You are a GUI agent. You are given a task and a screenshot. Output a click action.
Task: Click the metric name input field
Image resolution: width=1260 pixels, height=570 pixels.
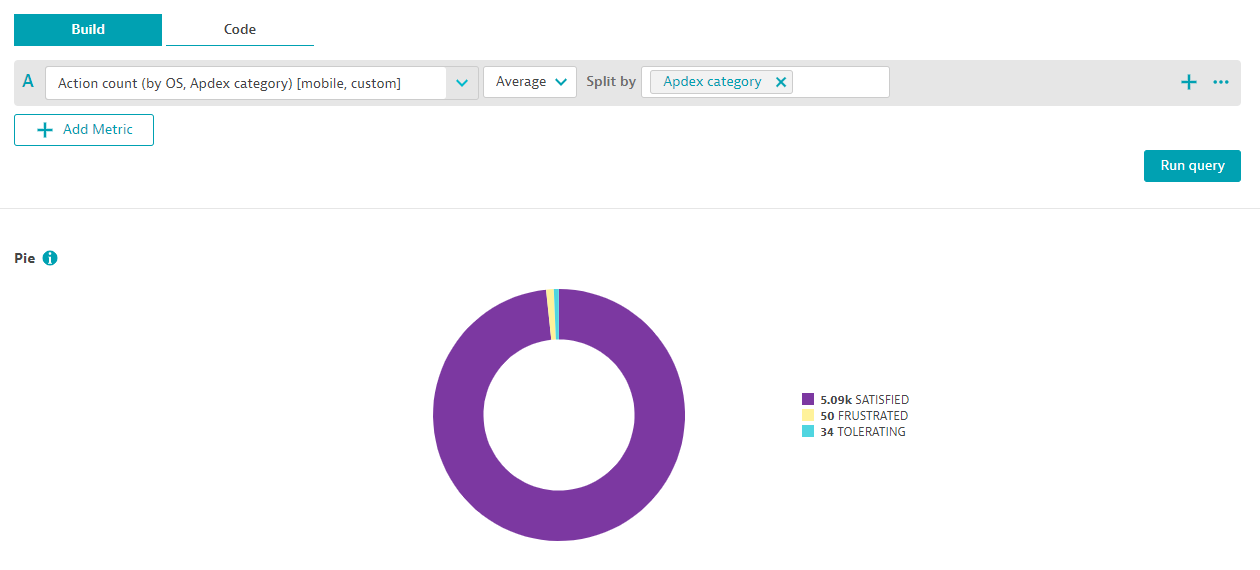(x=246, y=83)
